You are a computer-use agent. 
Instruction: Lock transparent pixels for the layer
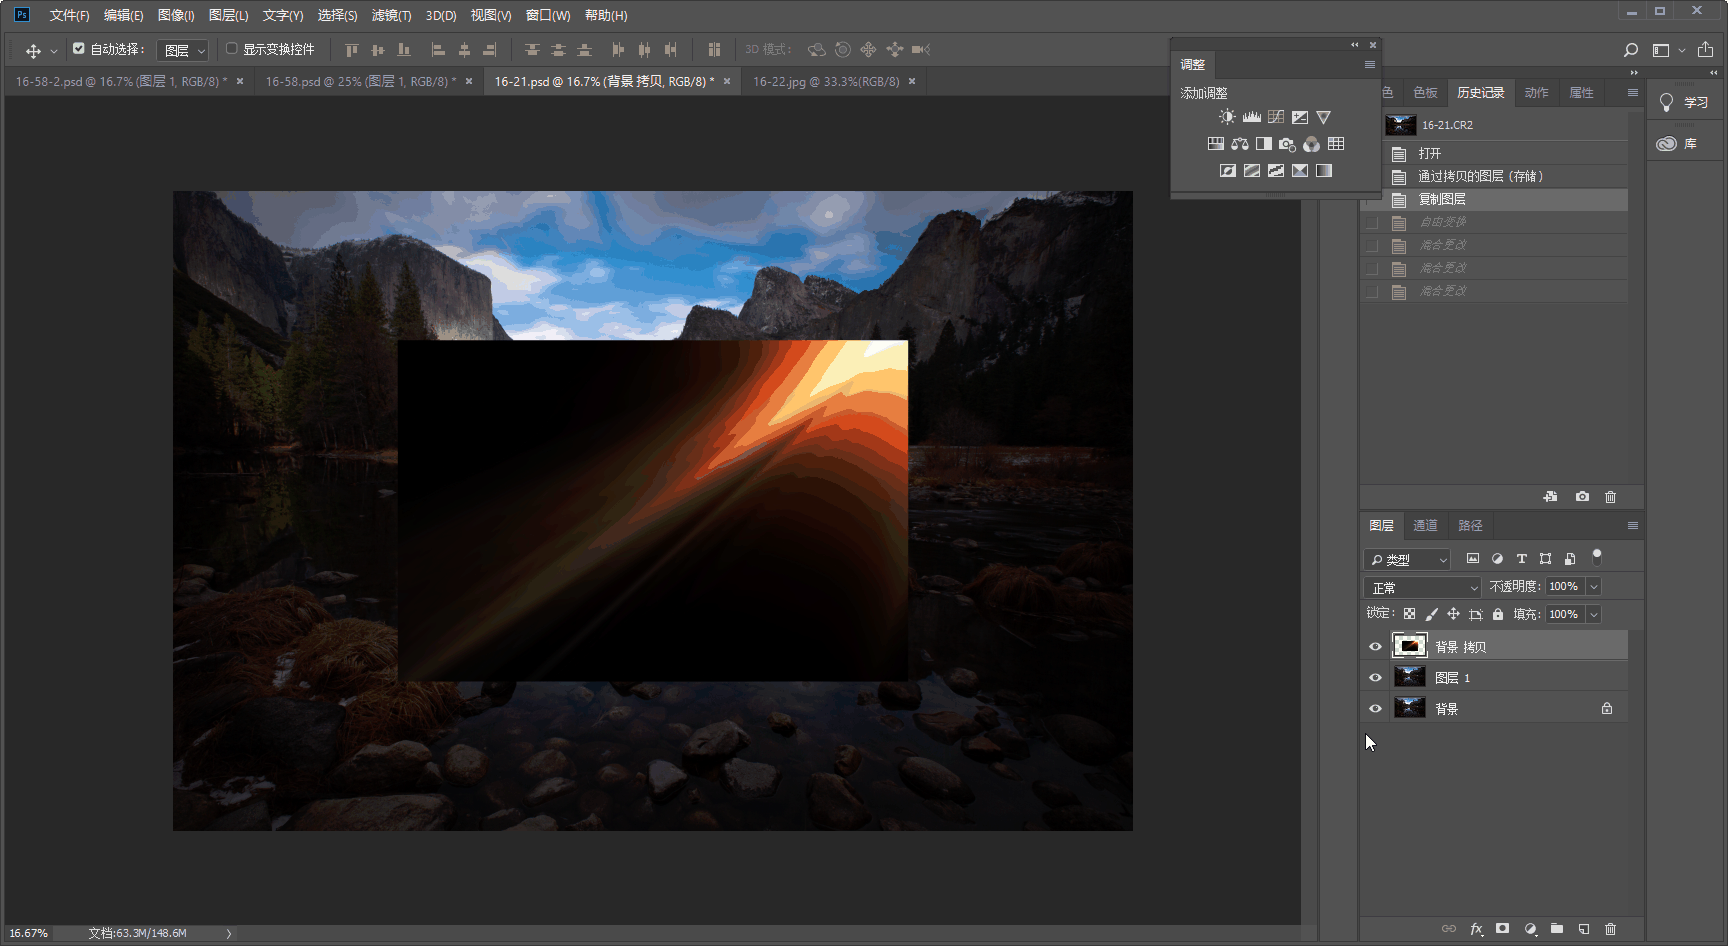[x=1409, y=614]
